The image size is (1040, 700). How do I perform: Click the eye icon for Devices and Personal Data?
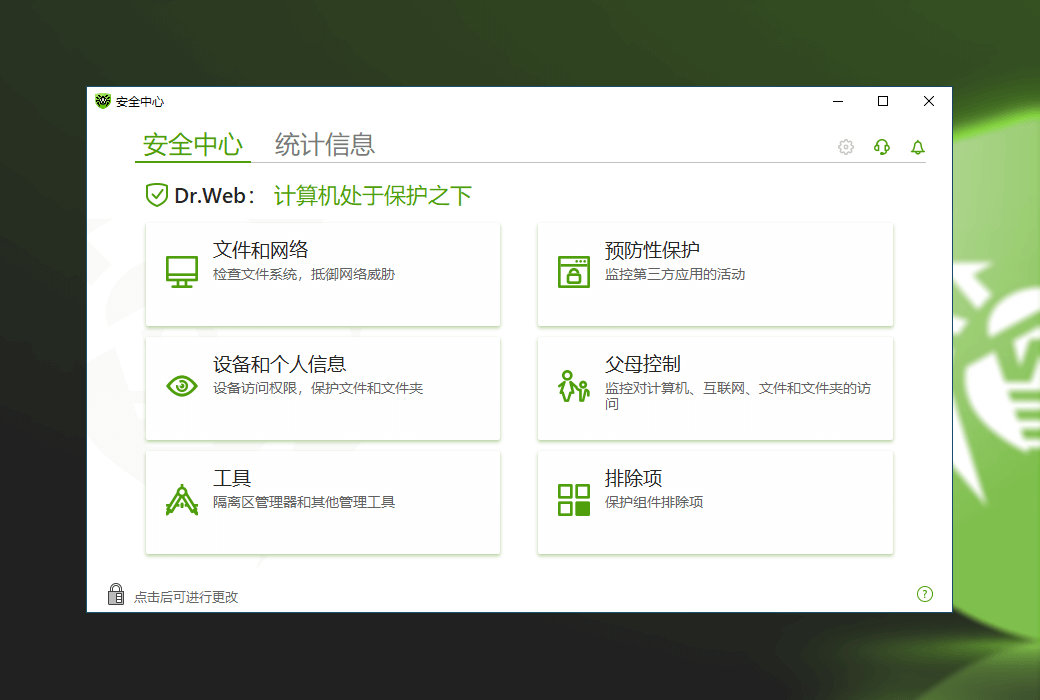tap(181, 385)
